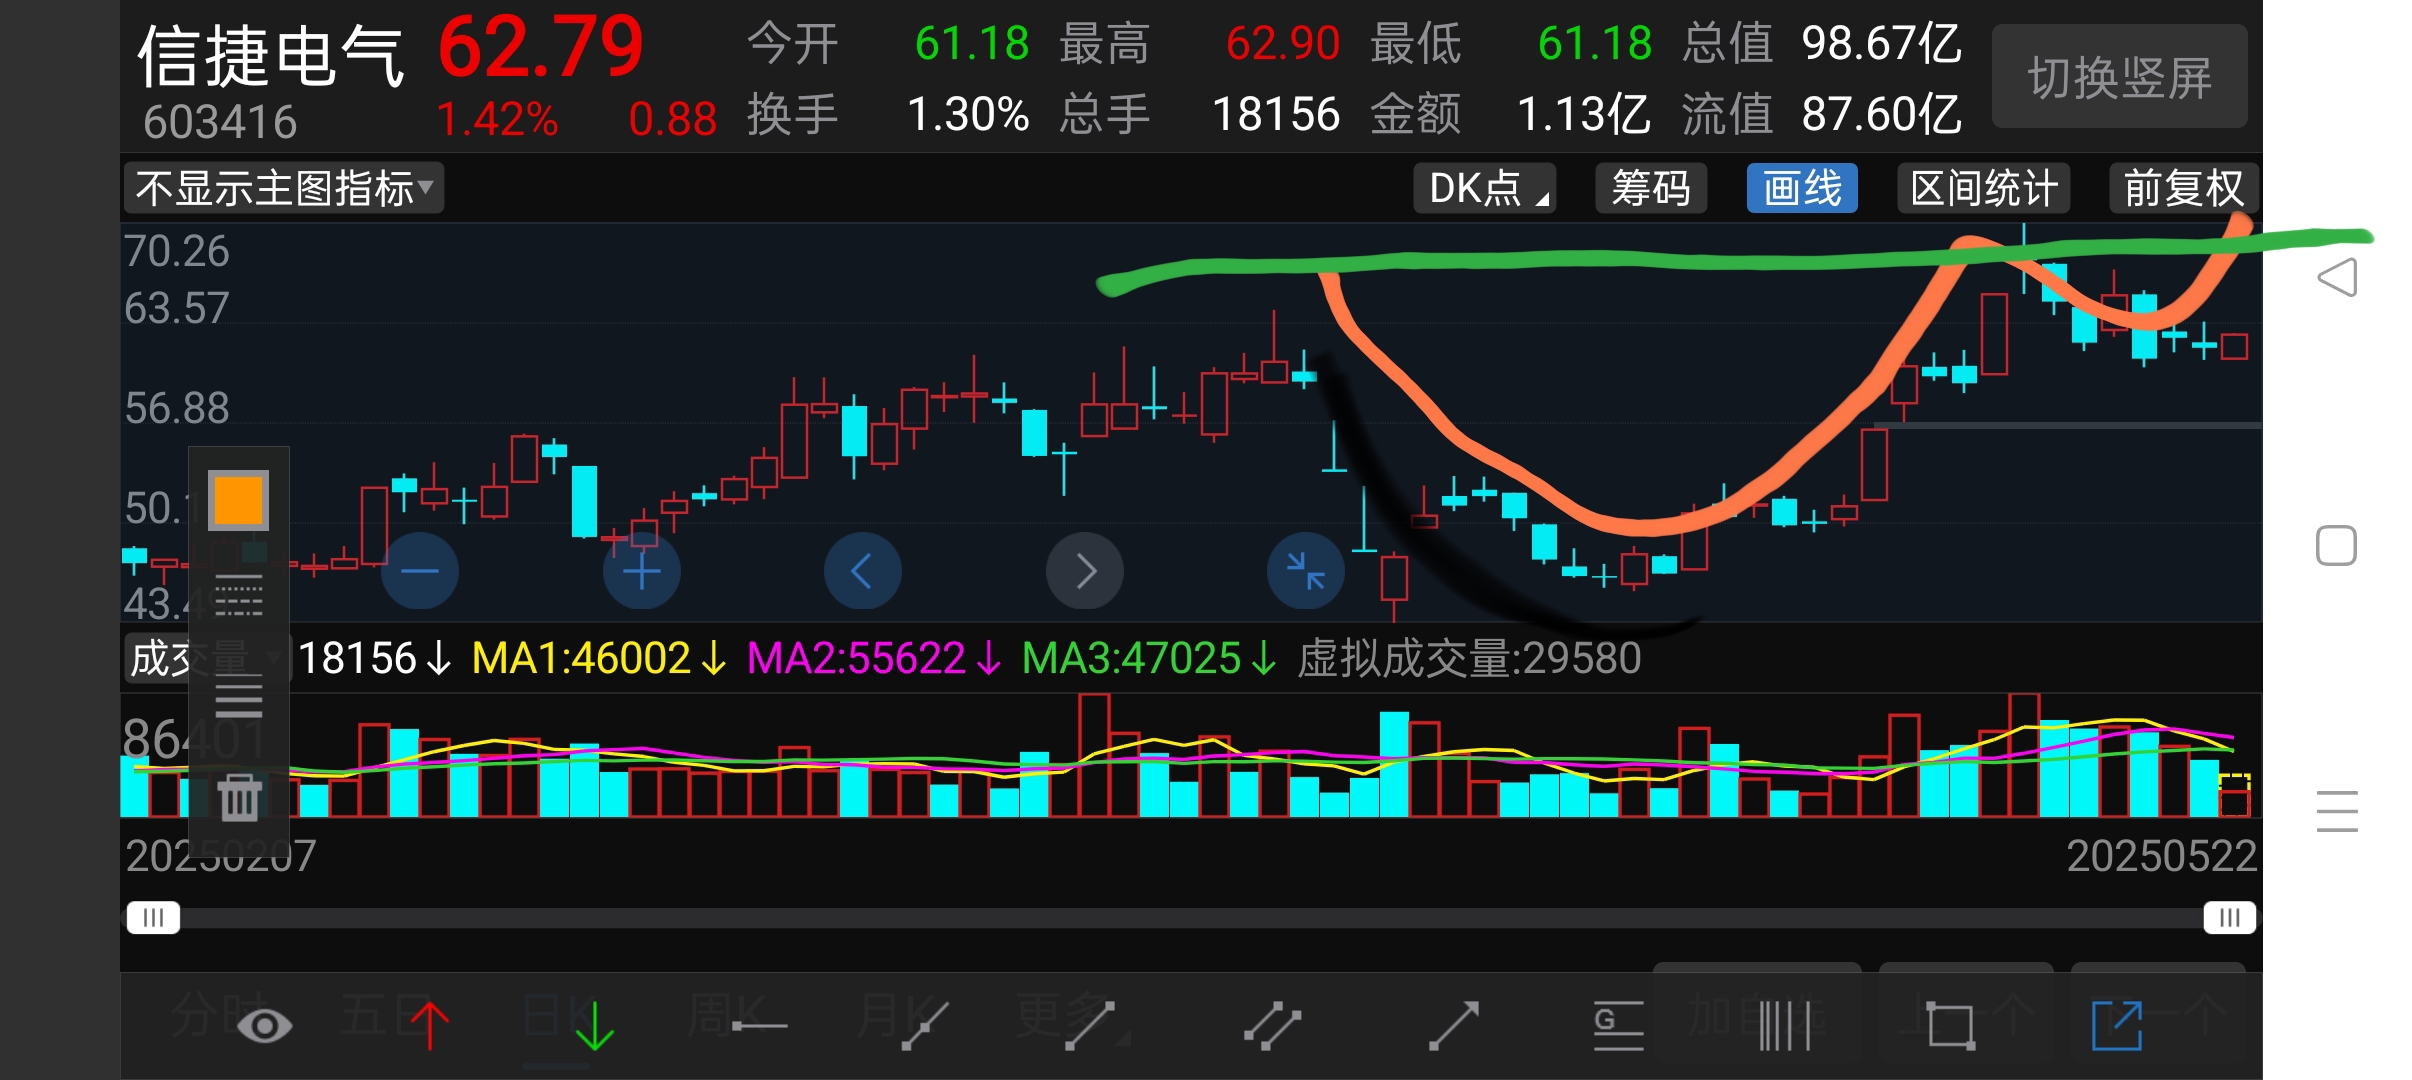Open the 筹码 chip distribution view
This screenshot has height=1080, width=2412.
pyautogui.click(x=1651, y=188)
